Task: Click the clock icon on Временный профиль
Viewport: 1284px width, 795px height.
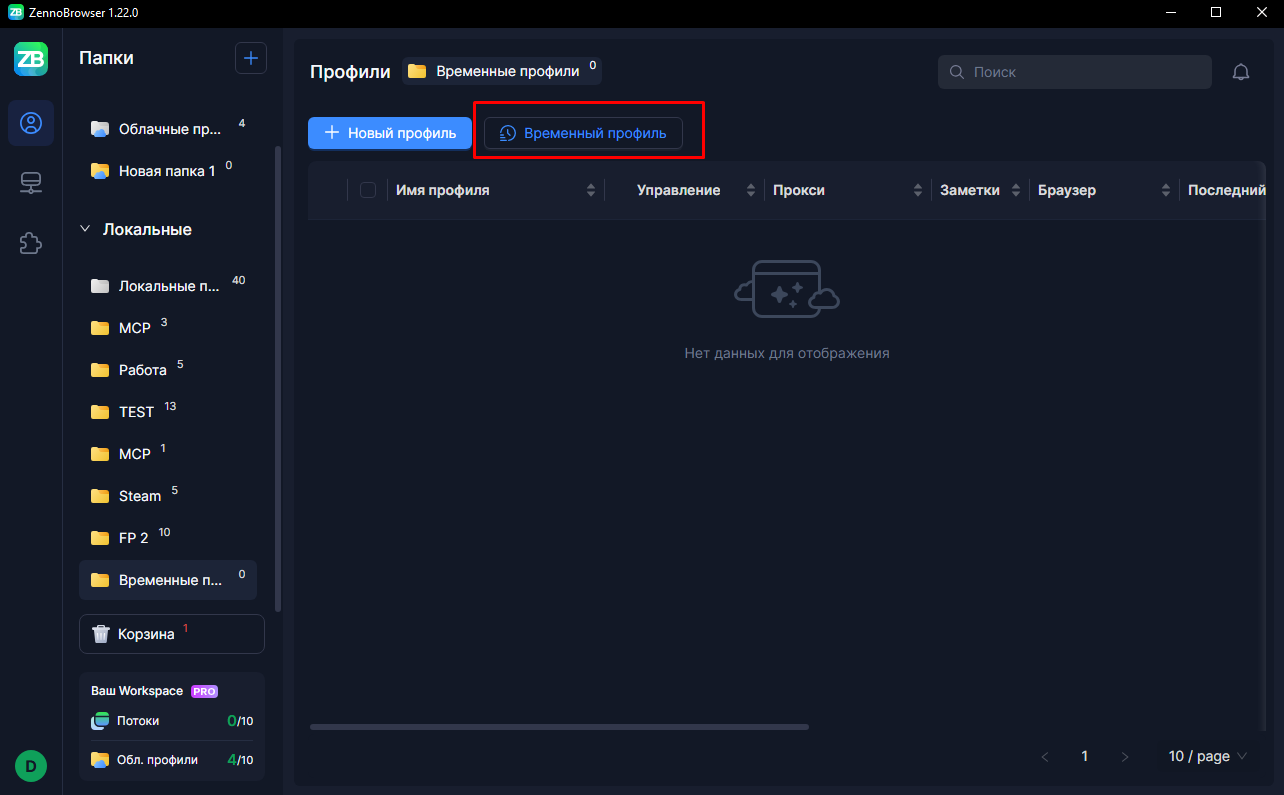Action: (x=507, y=133)
